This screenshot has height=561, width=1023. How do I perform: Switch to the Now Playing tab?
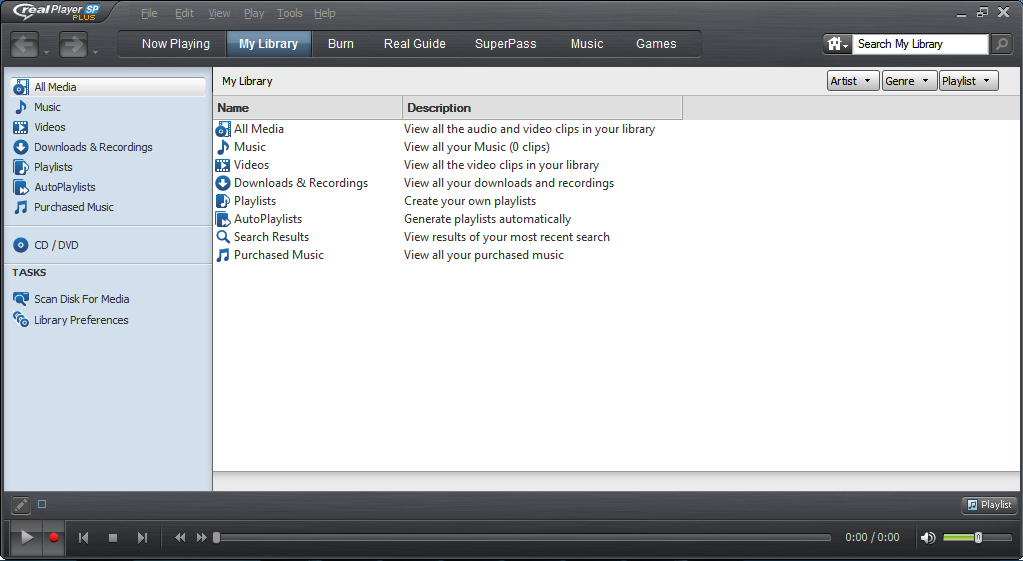point(176,44)
